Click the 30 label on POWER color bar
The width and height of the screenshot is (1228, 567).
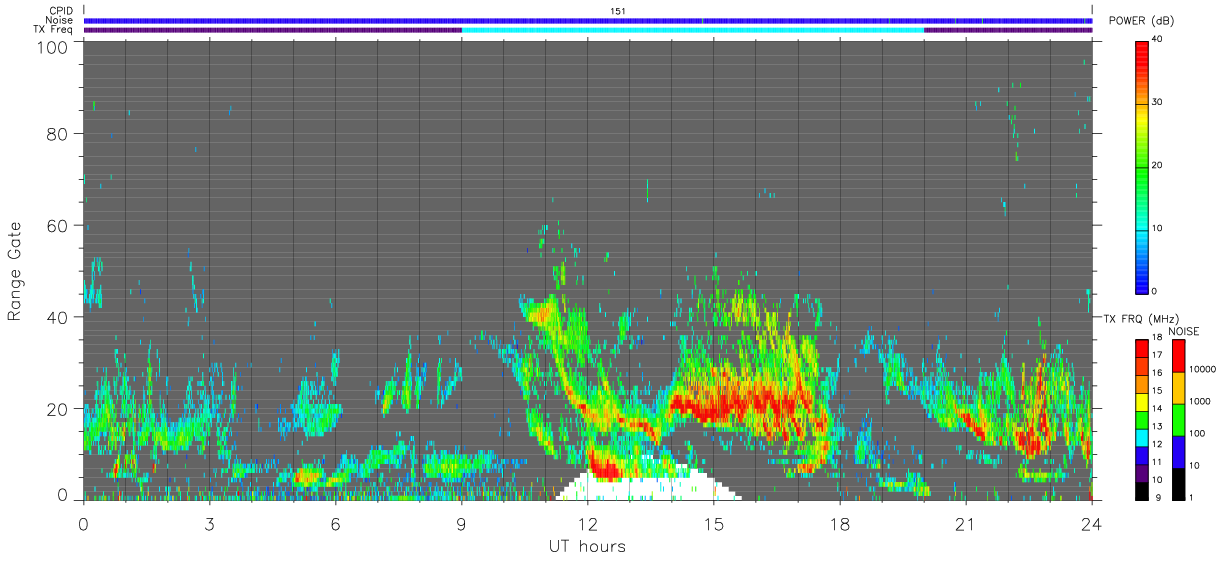[1156, 102]
